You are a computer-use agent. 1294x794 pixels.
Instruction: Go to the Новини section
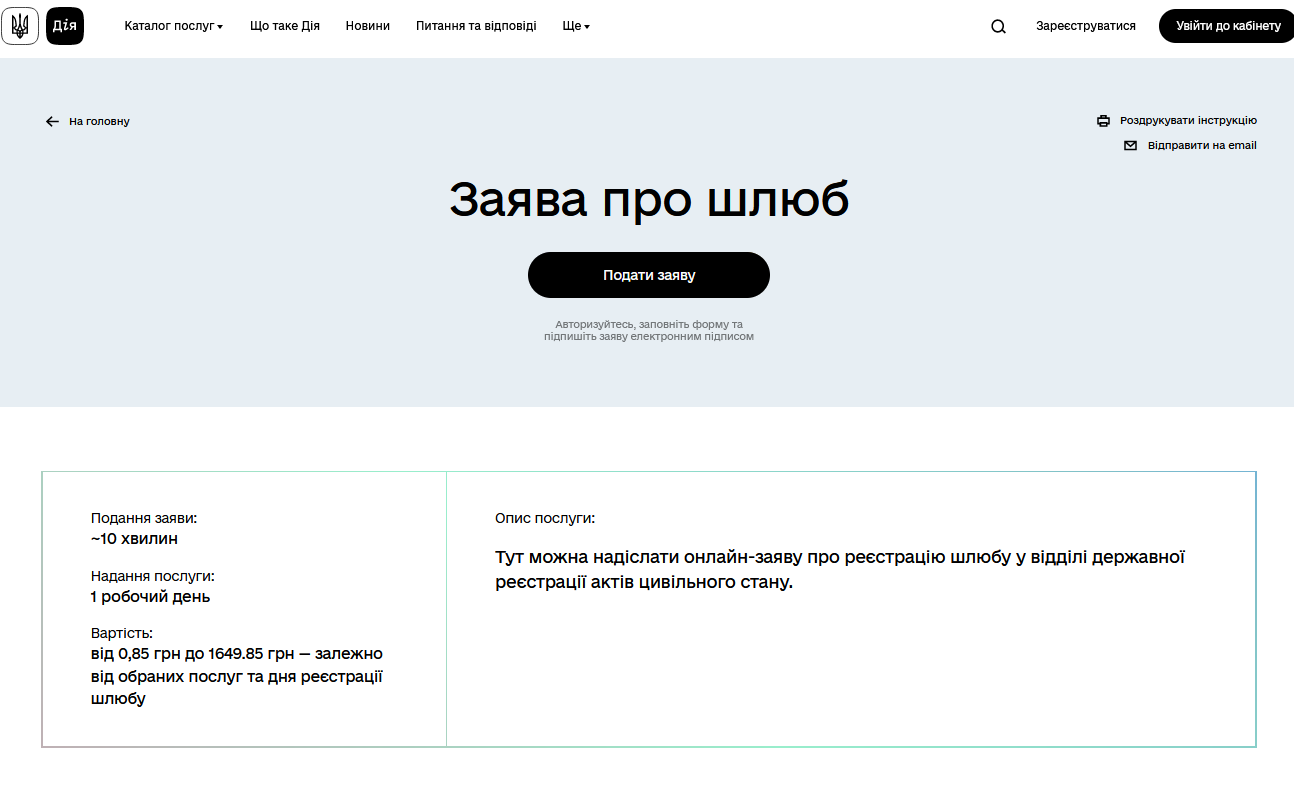tap(368, 26)
